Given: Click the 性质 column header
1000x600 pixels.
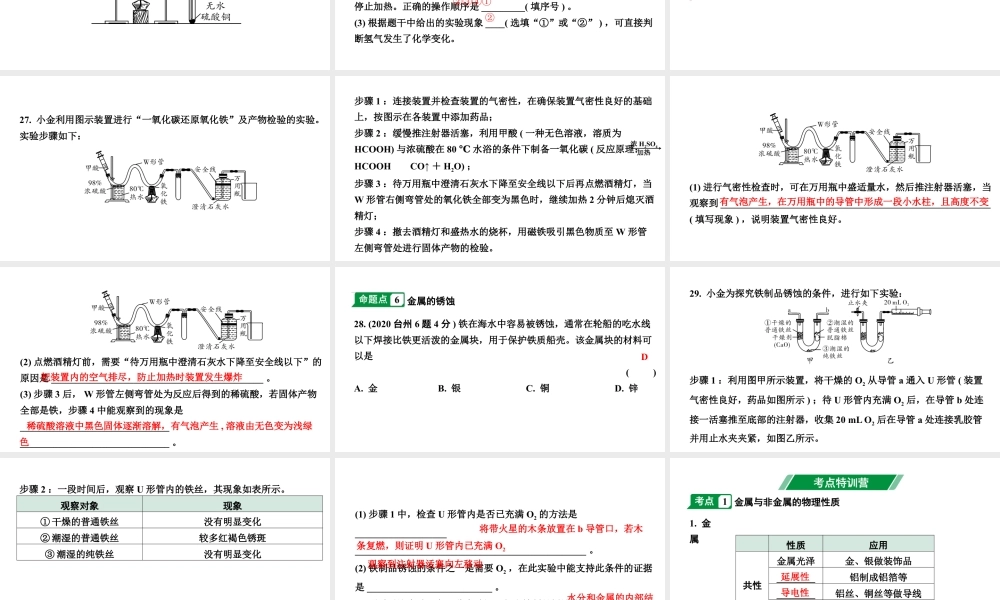Looking at the screenshot, I should [x=795, y=545].
